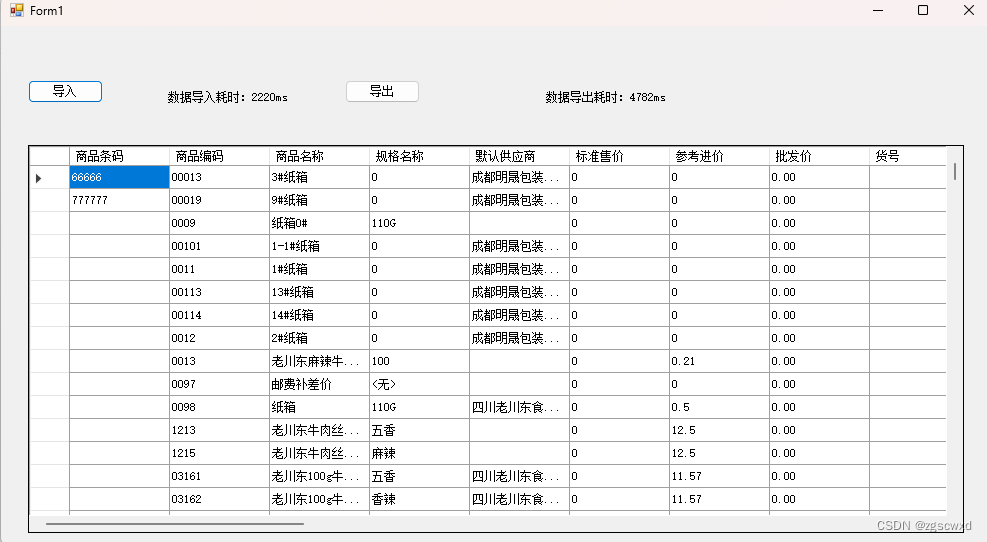Select reference price cell 0.21
This screenshot has width=987, height=542.
[x=719, y=361]
